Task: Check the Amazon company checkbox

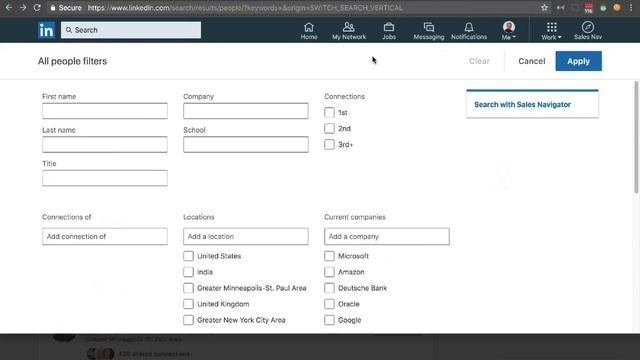Action: tap(329, 272)
